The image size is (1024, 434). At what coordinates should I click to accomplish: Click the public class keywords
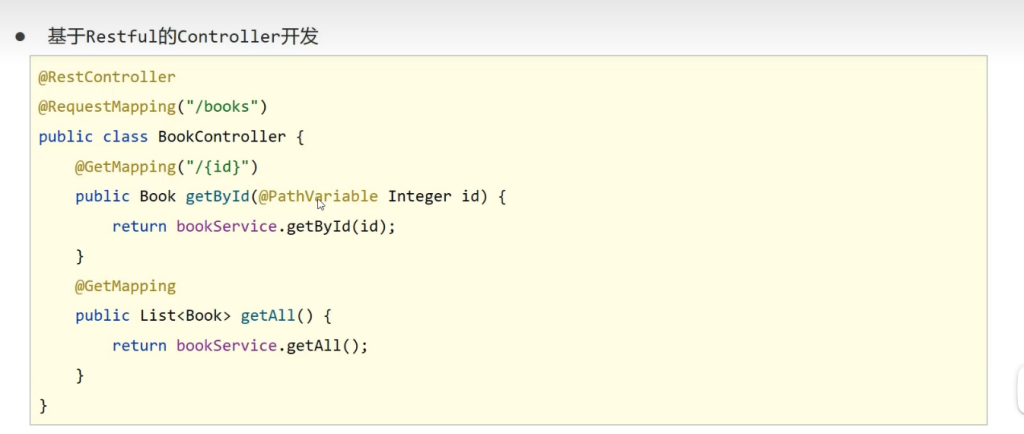[93, 136]
